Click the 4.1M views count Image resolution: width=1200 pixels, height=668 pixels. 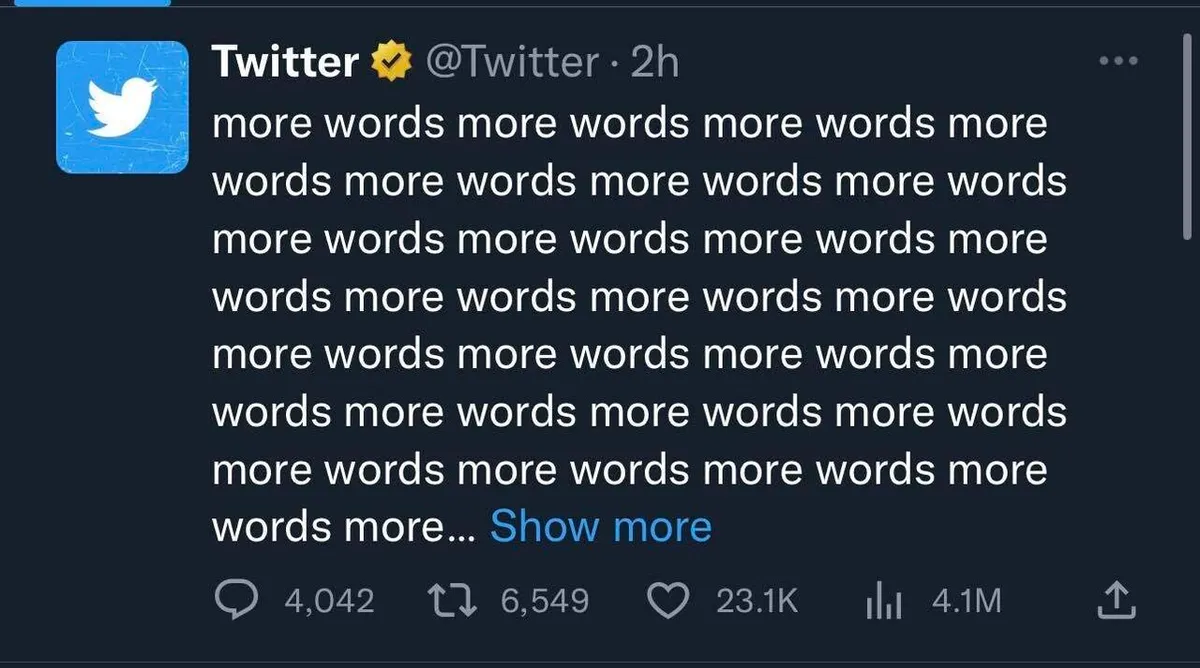(x=965, y=601)
